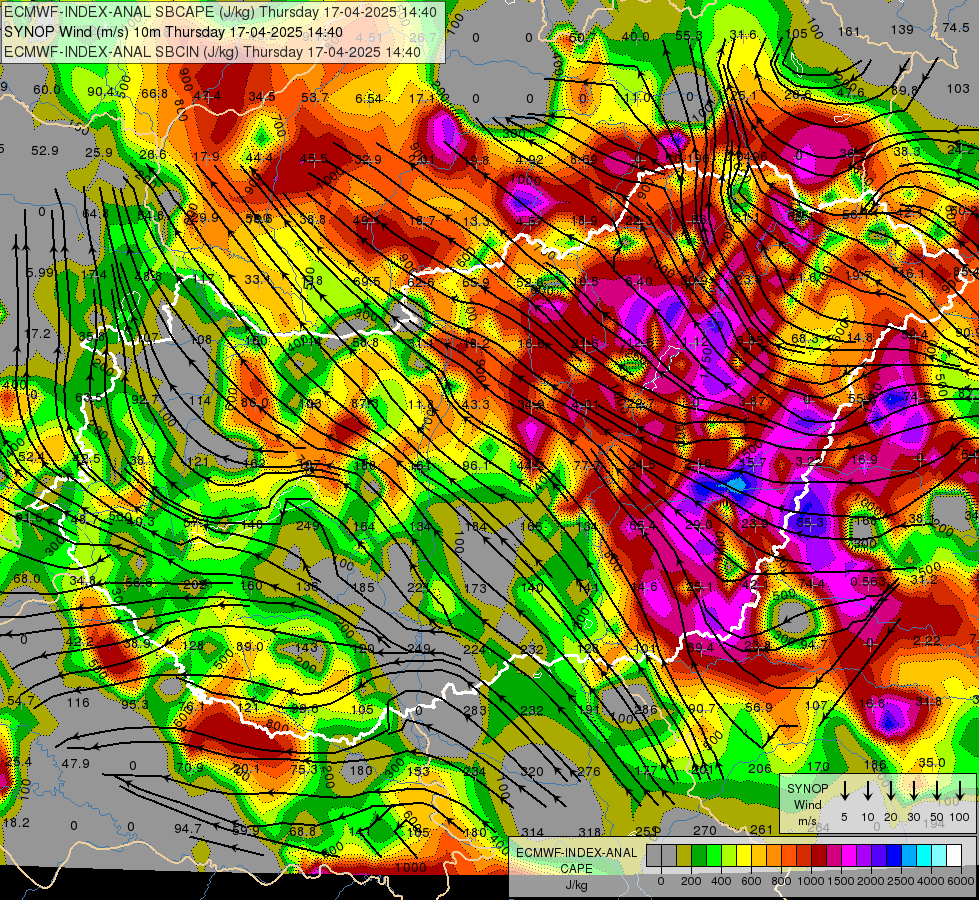This screenshot has height=900, width=979.
Task: Click the wind arrow above the 50 m/s label
Action: click(937, 790)
